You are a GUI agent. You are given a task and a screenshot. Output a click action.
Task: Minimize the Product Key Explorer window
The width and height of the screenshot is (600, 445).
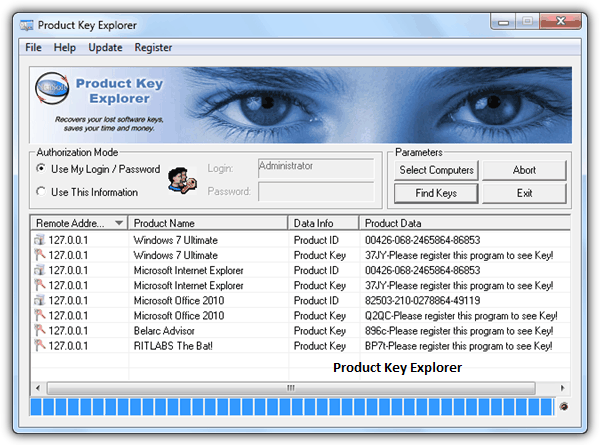coord(503,21)
